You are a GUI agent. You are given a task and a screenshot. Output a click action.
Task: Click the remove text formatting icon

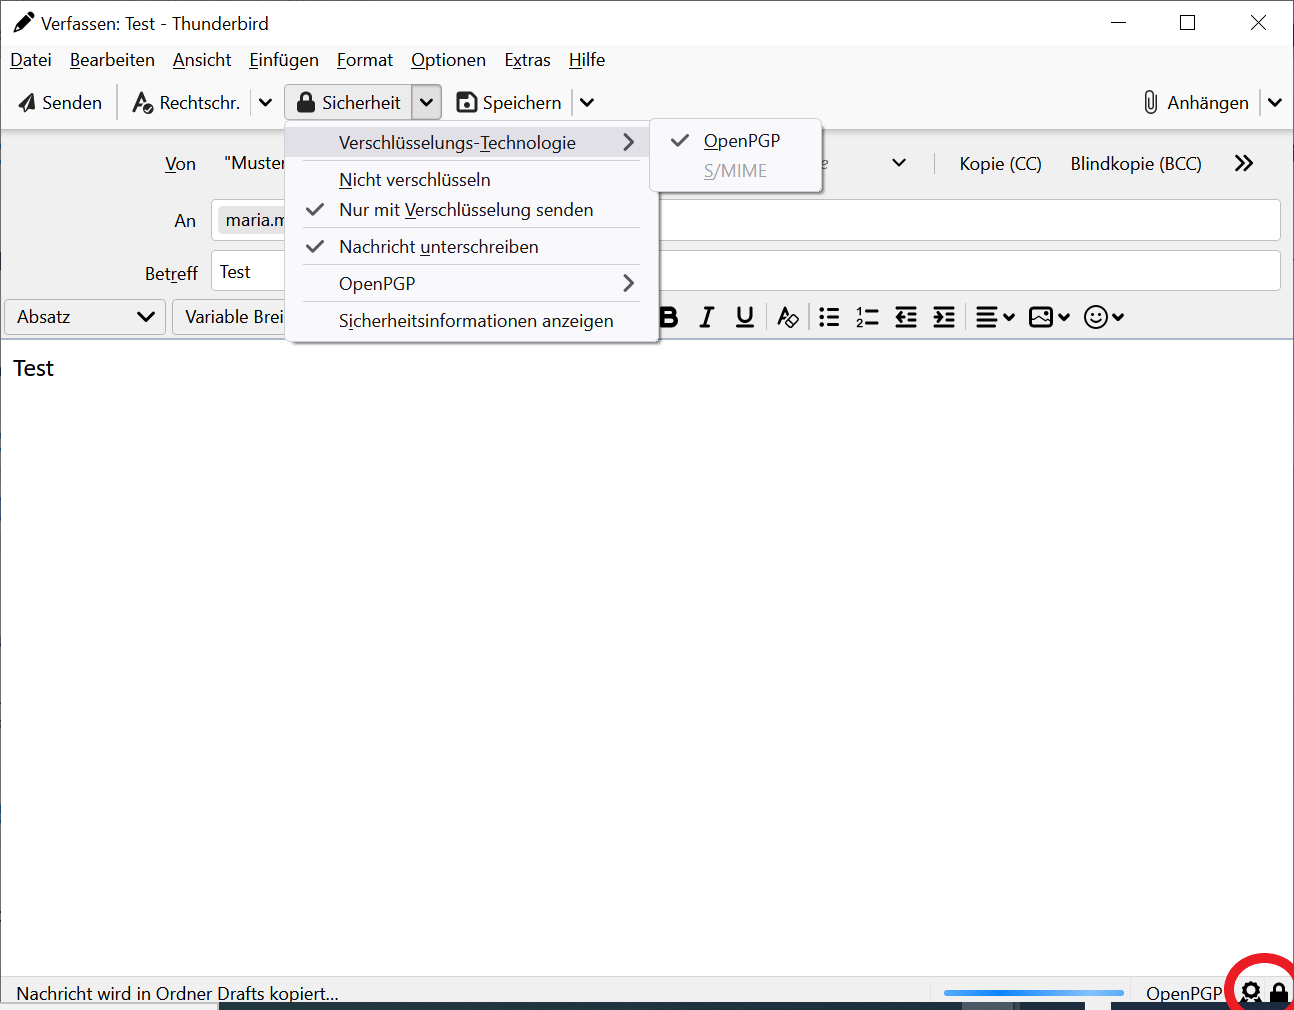[788, 317]
